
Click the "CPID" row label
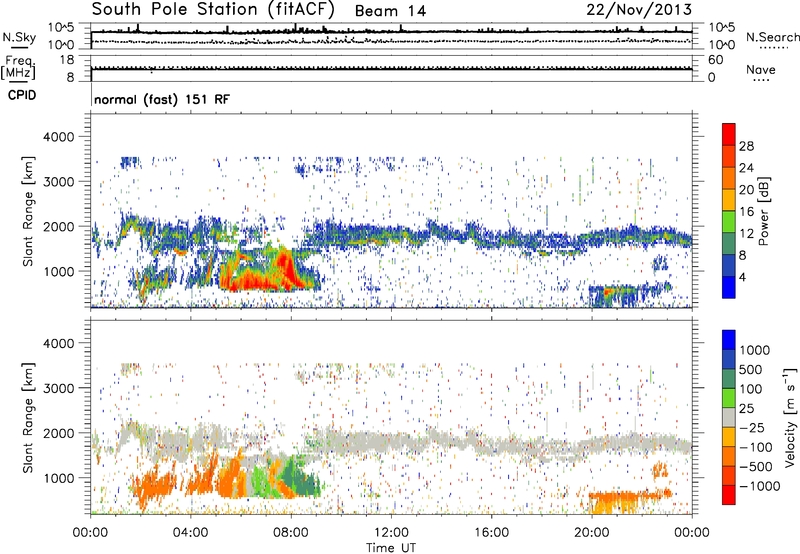point(22,95)
